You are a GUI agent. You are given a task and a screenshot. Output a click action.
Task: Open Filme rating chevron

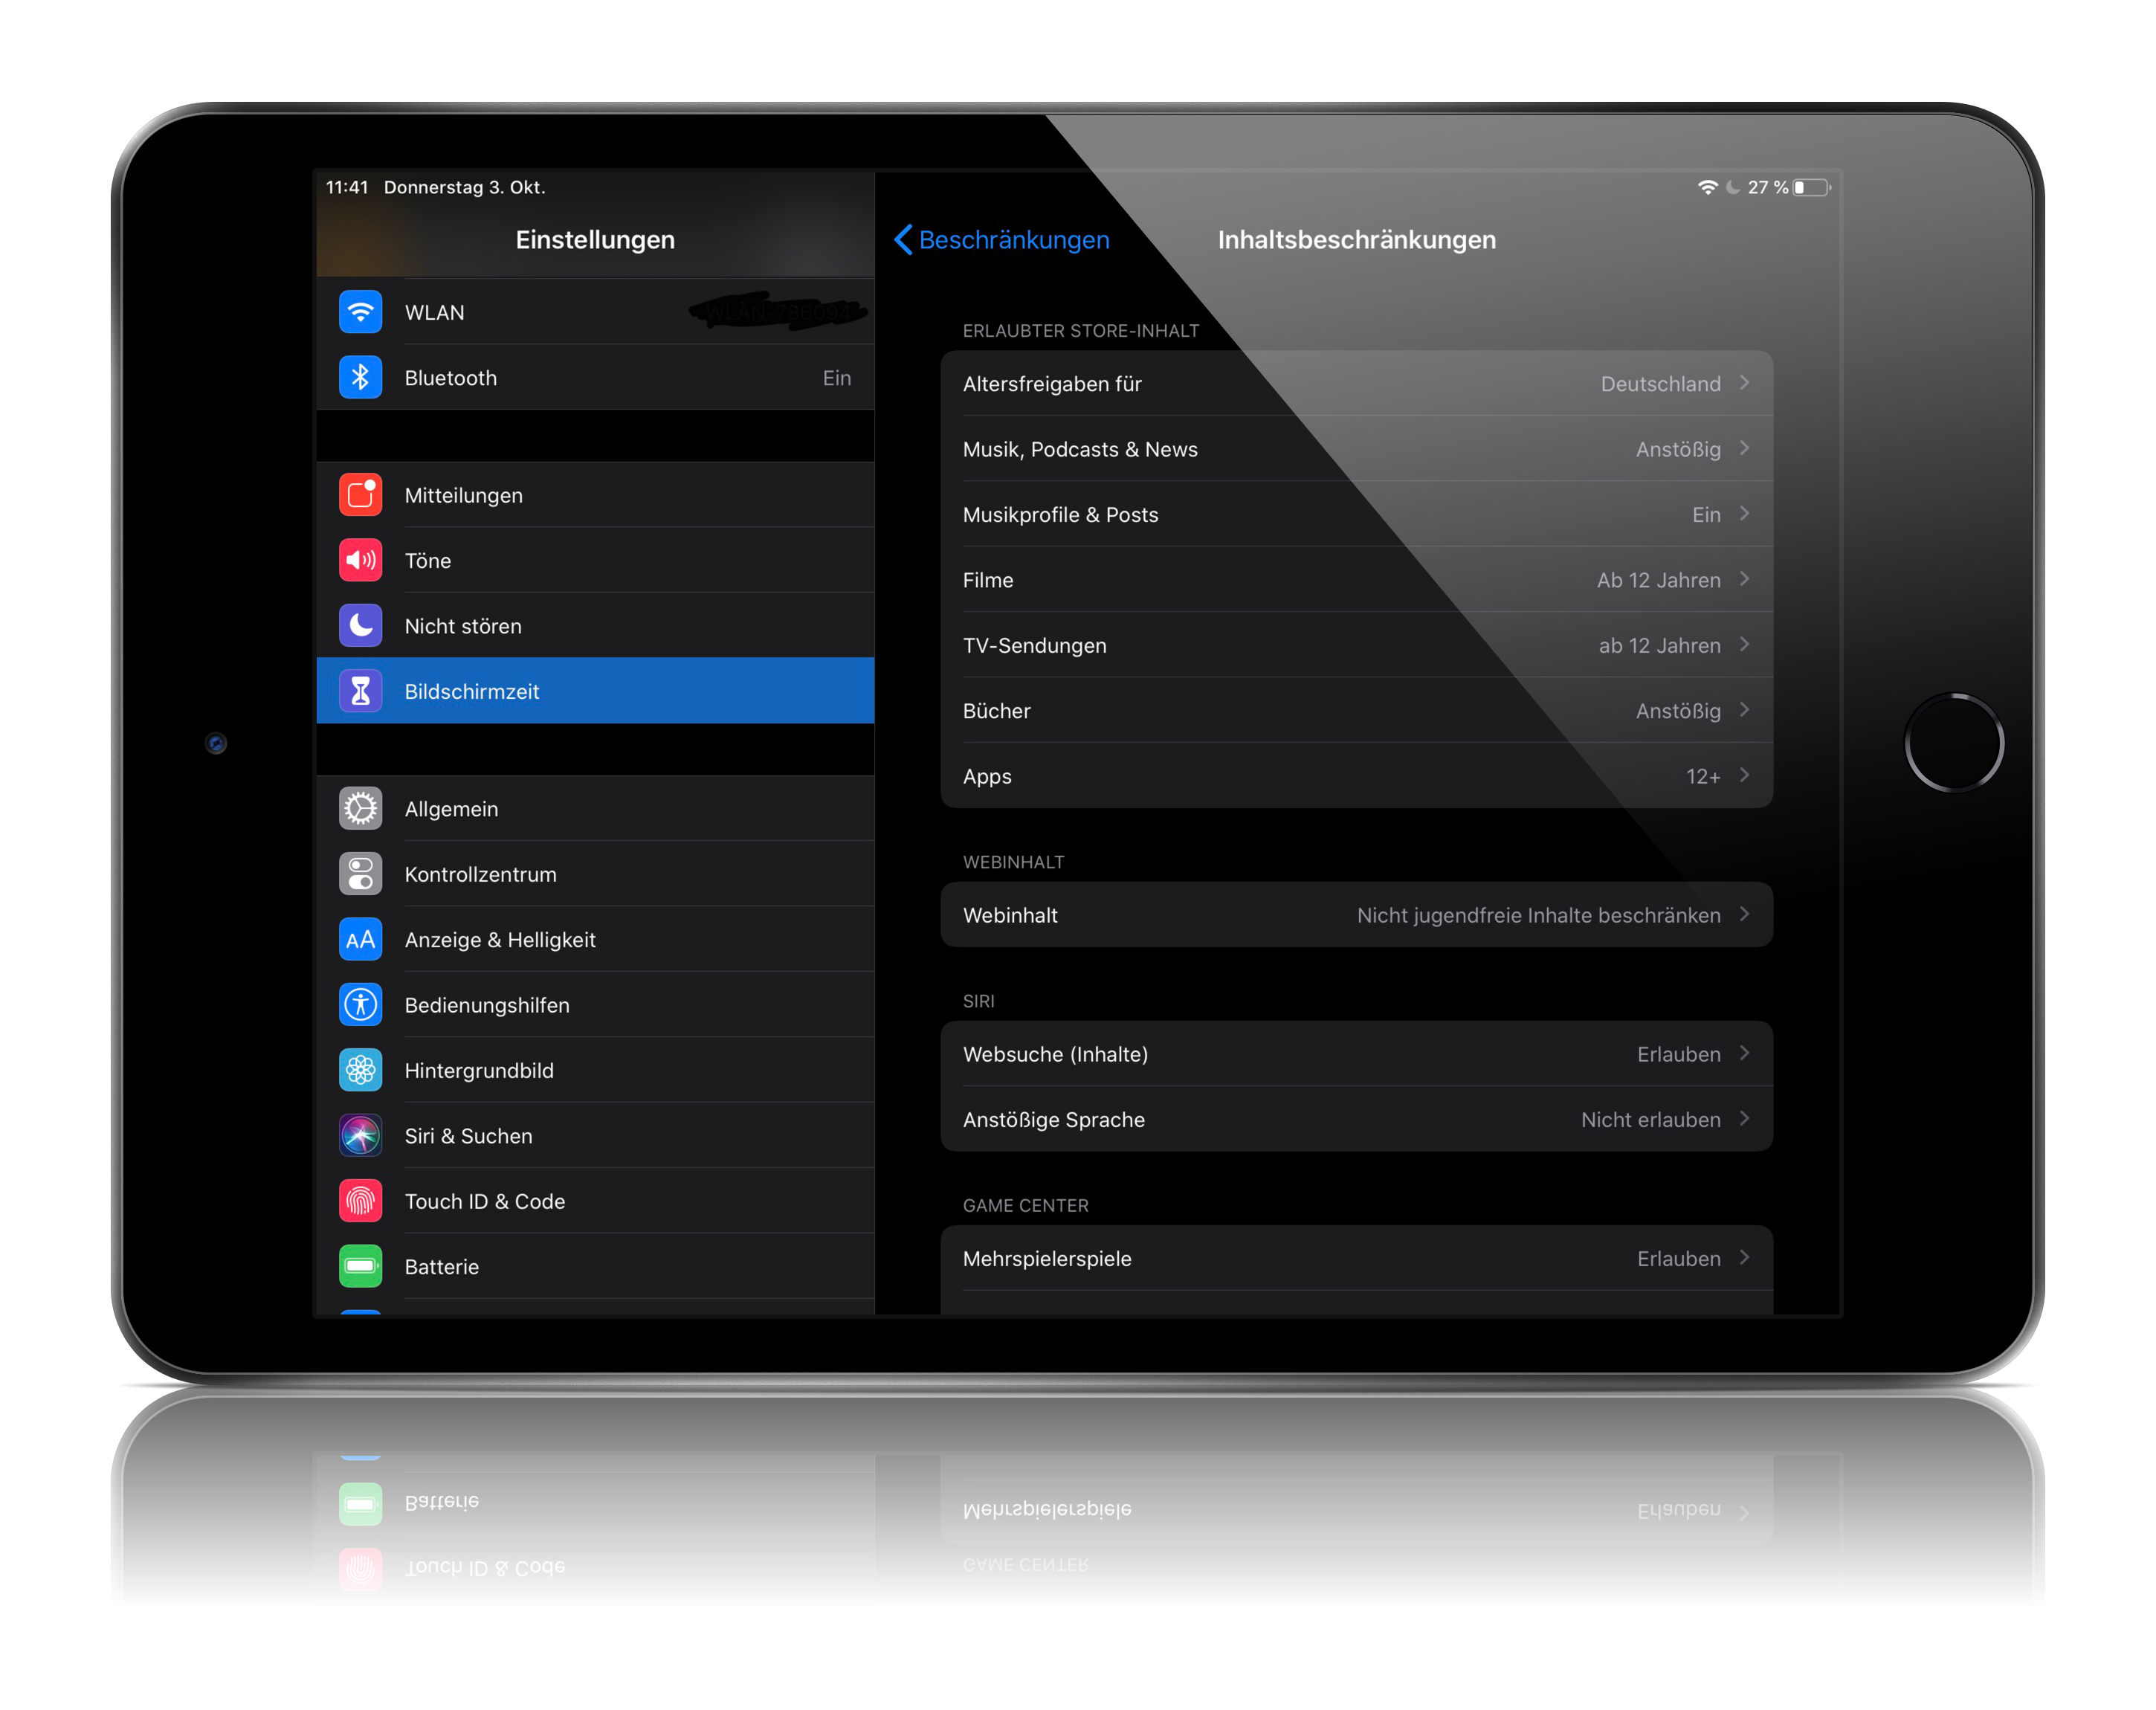pos(1744,579)
